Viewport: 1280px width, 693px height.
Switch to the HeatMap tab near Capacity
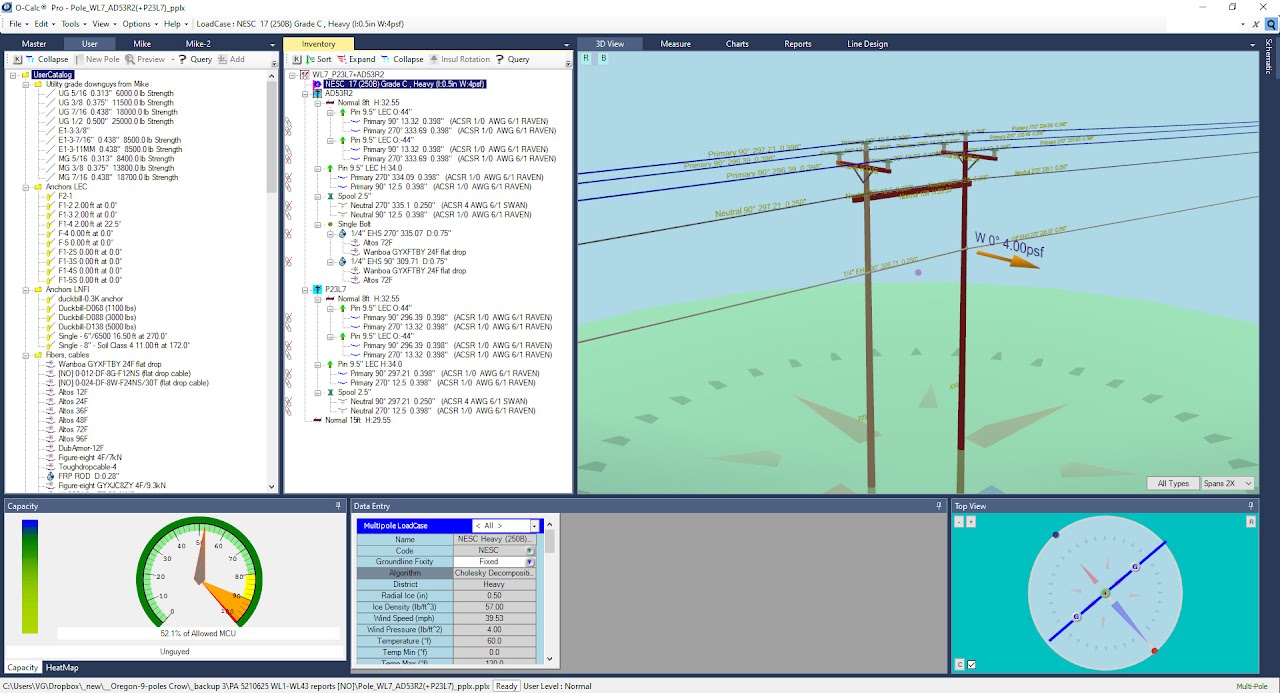point(62,667)
